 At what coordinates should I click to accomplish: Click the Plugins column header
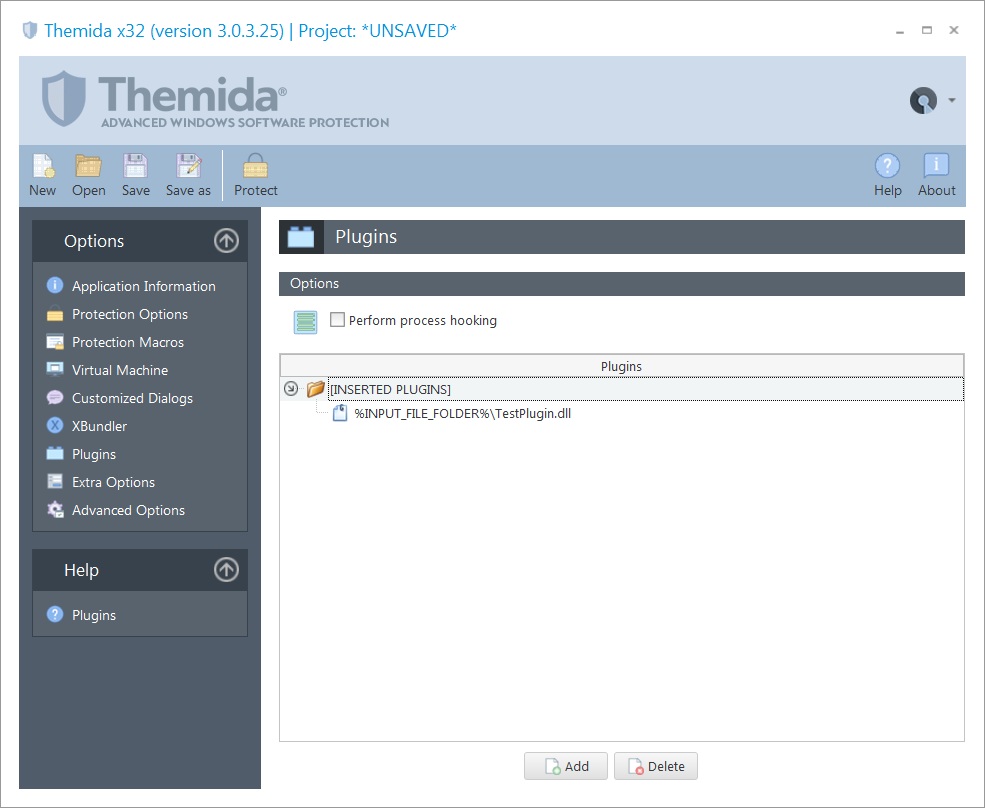621,366
